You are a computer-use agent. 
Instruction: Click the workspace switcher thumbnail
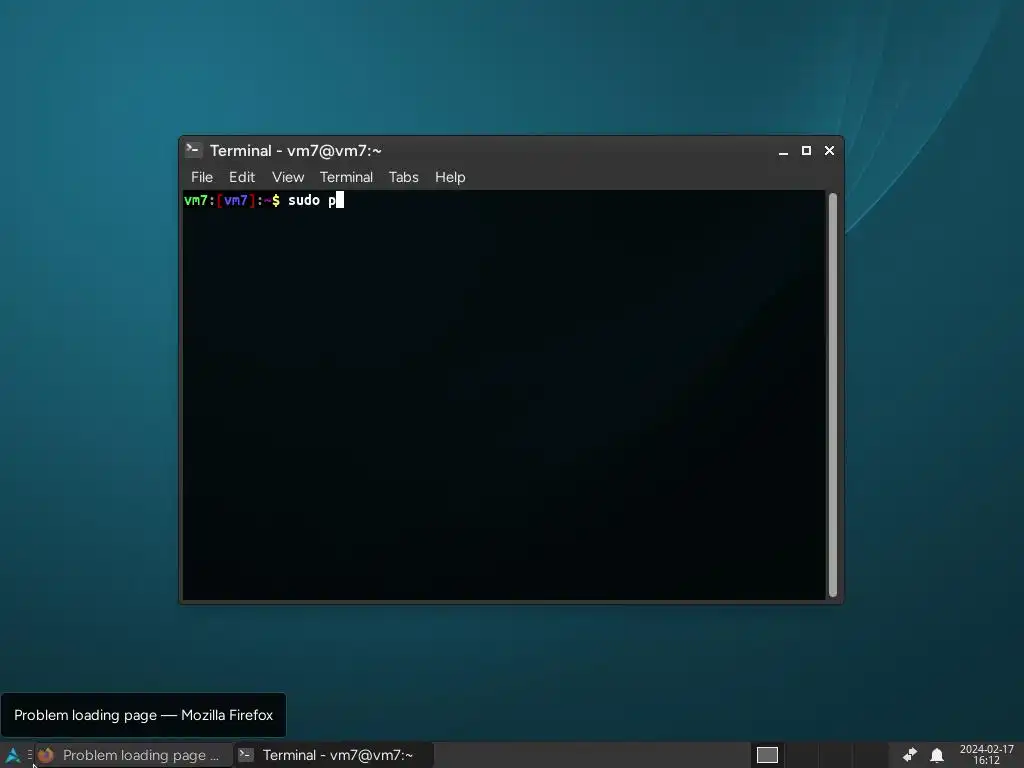click(767, 756)
